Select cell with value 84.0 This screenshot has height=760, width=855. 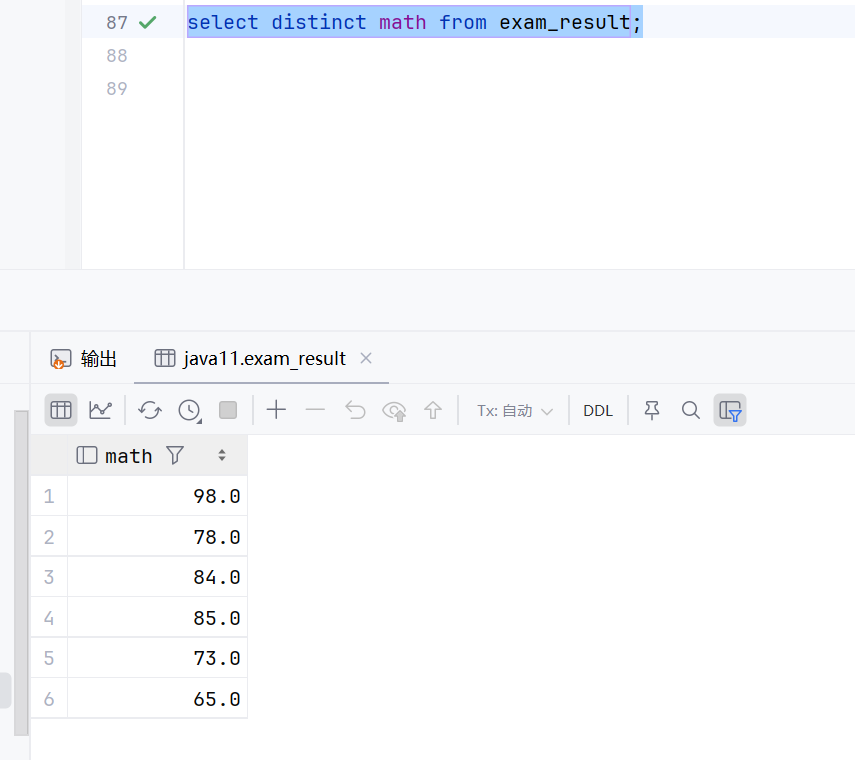tap(157, 577)
